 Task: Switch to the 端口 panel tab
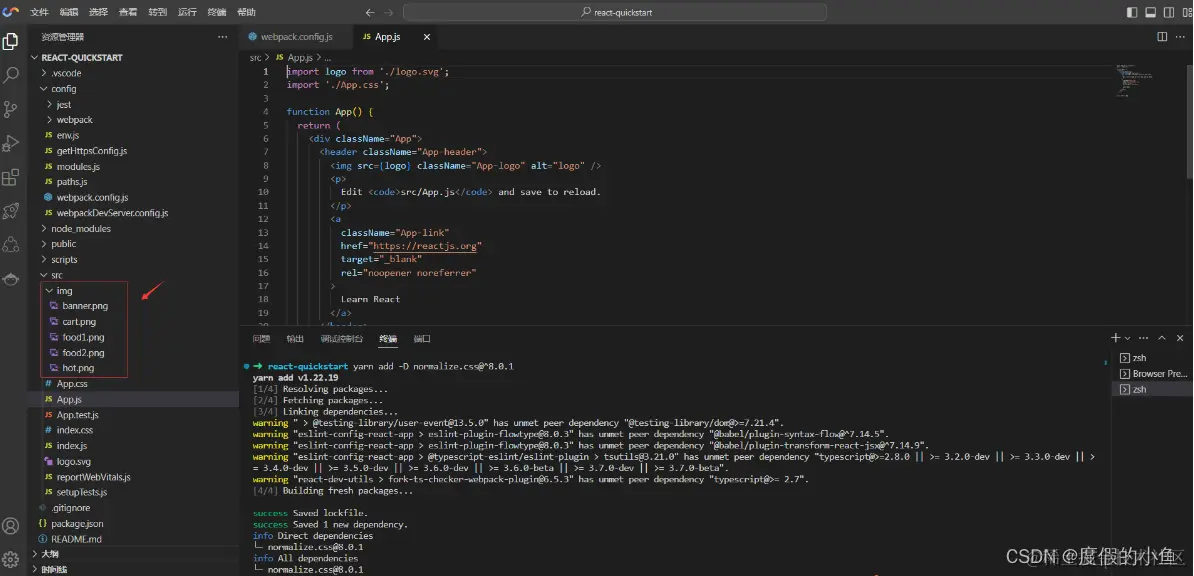pyautogui.click(x=422, y=338)
